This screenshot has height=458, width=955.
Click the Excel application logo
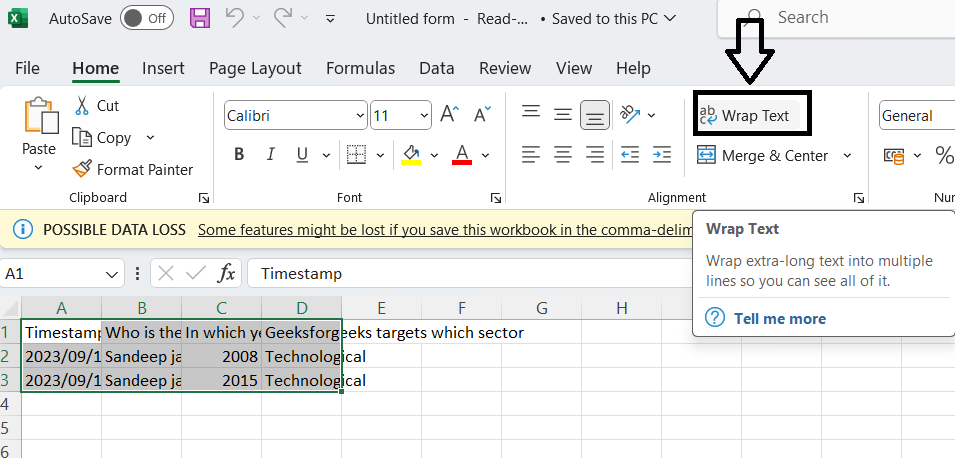(x=18, y=18)
